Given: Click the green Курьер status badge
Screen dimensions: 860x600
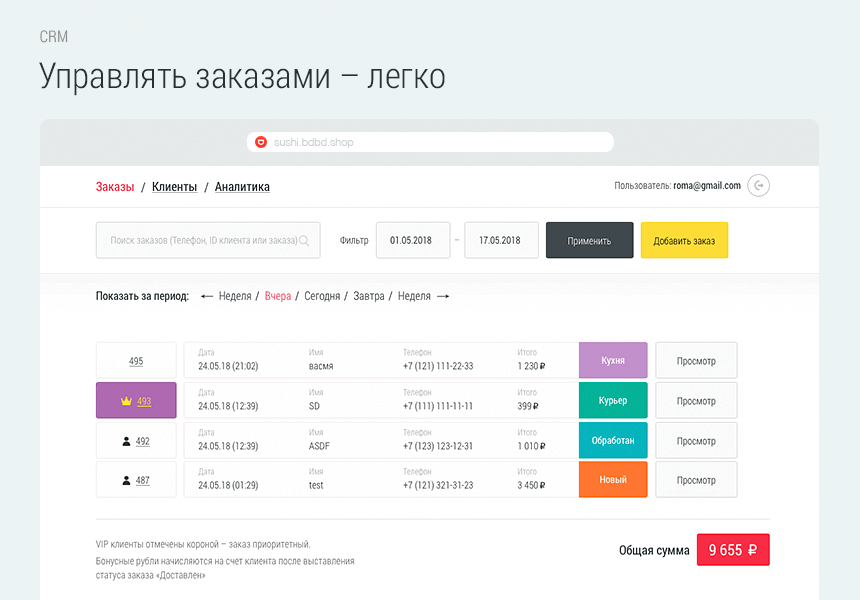Looking at the screenshot, I should [612, 400].
